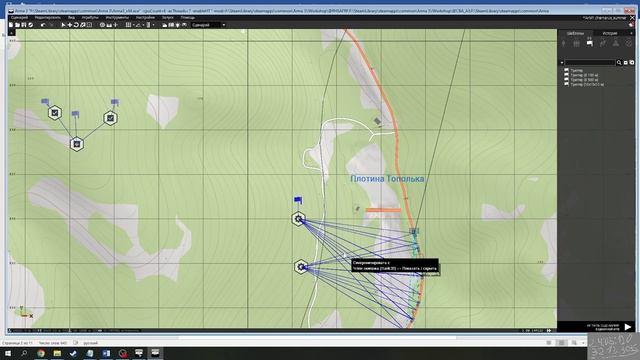Publish scenario to Steam Workshop icon

click(31, 25)
